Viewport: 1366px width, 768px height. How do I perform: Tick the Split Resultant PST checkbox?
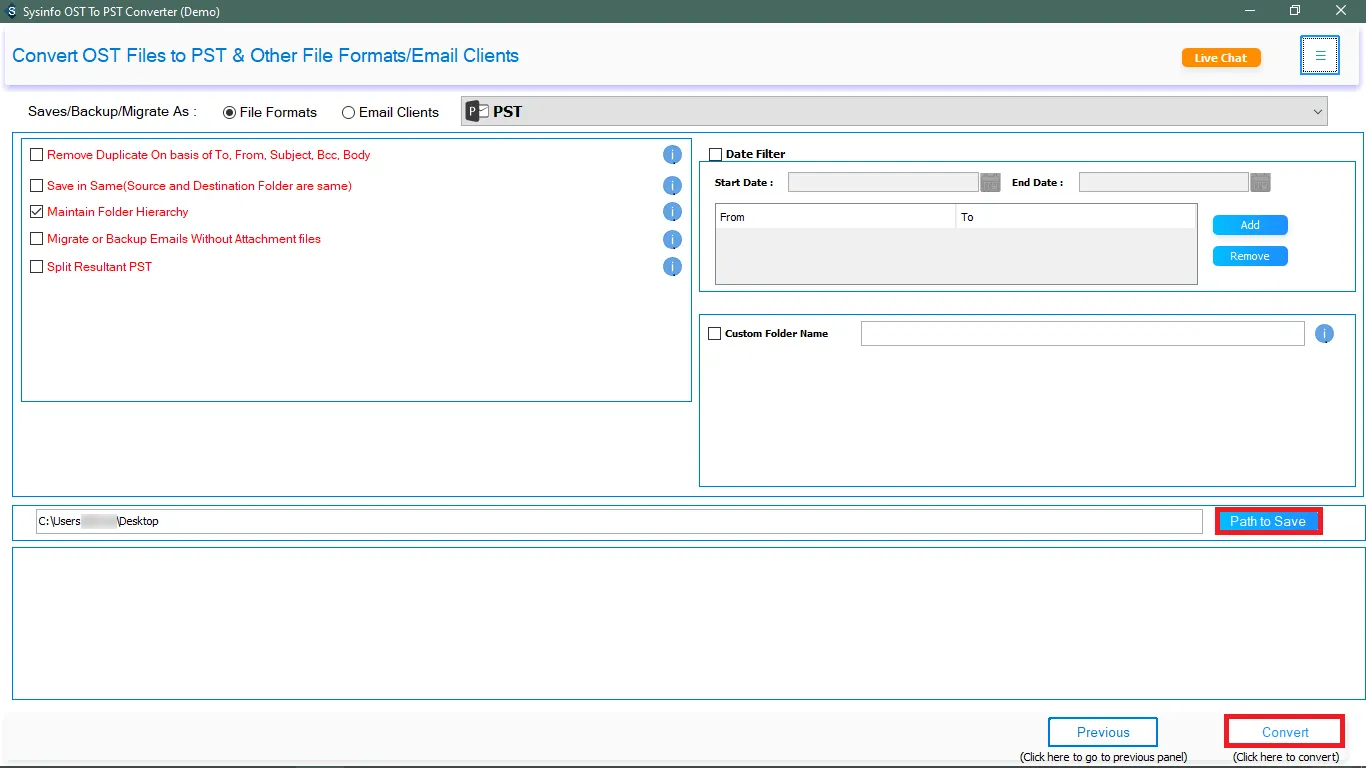[x=37, y=267]
